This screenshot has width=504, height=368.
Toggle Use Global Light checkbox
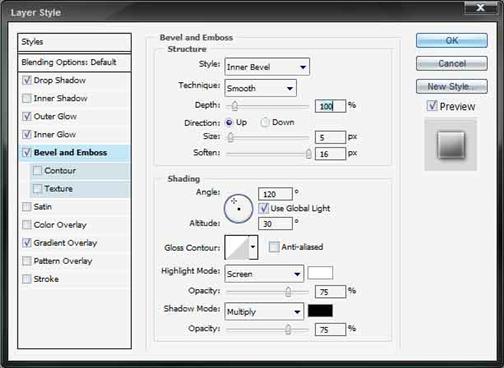[x=264, y=208]
